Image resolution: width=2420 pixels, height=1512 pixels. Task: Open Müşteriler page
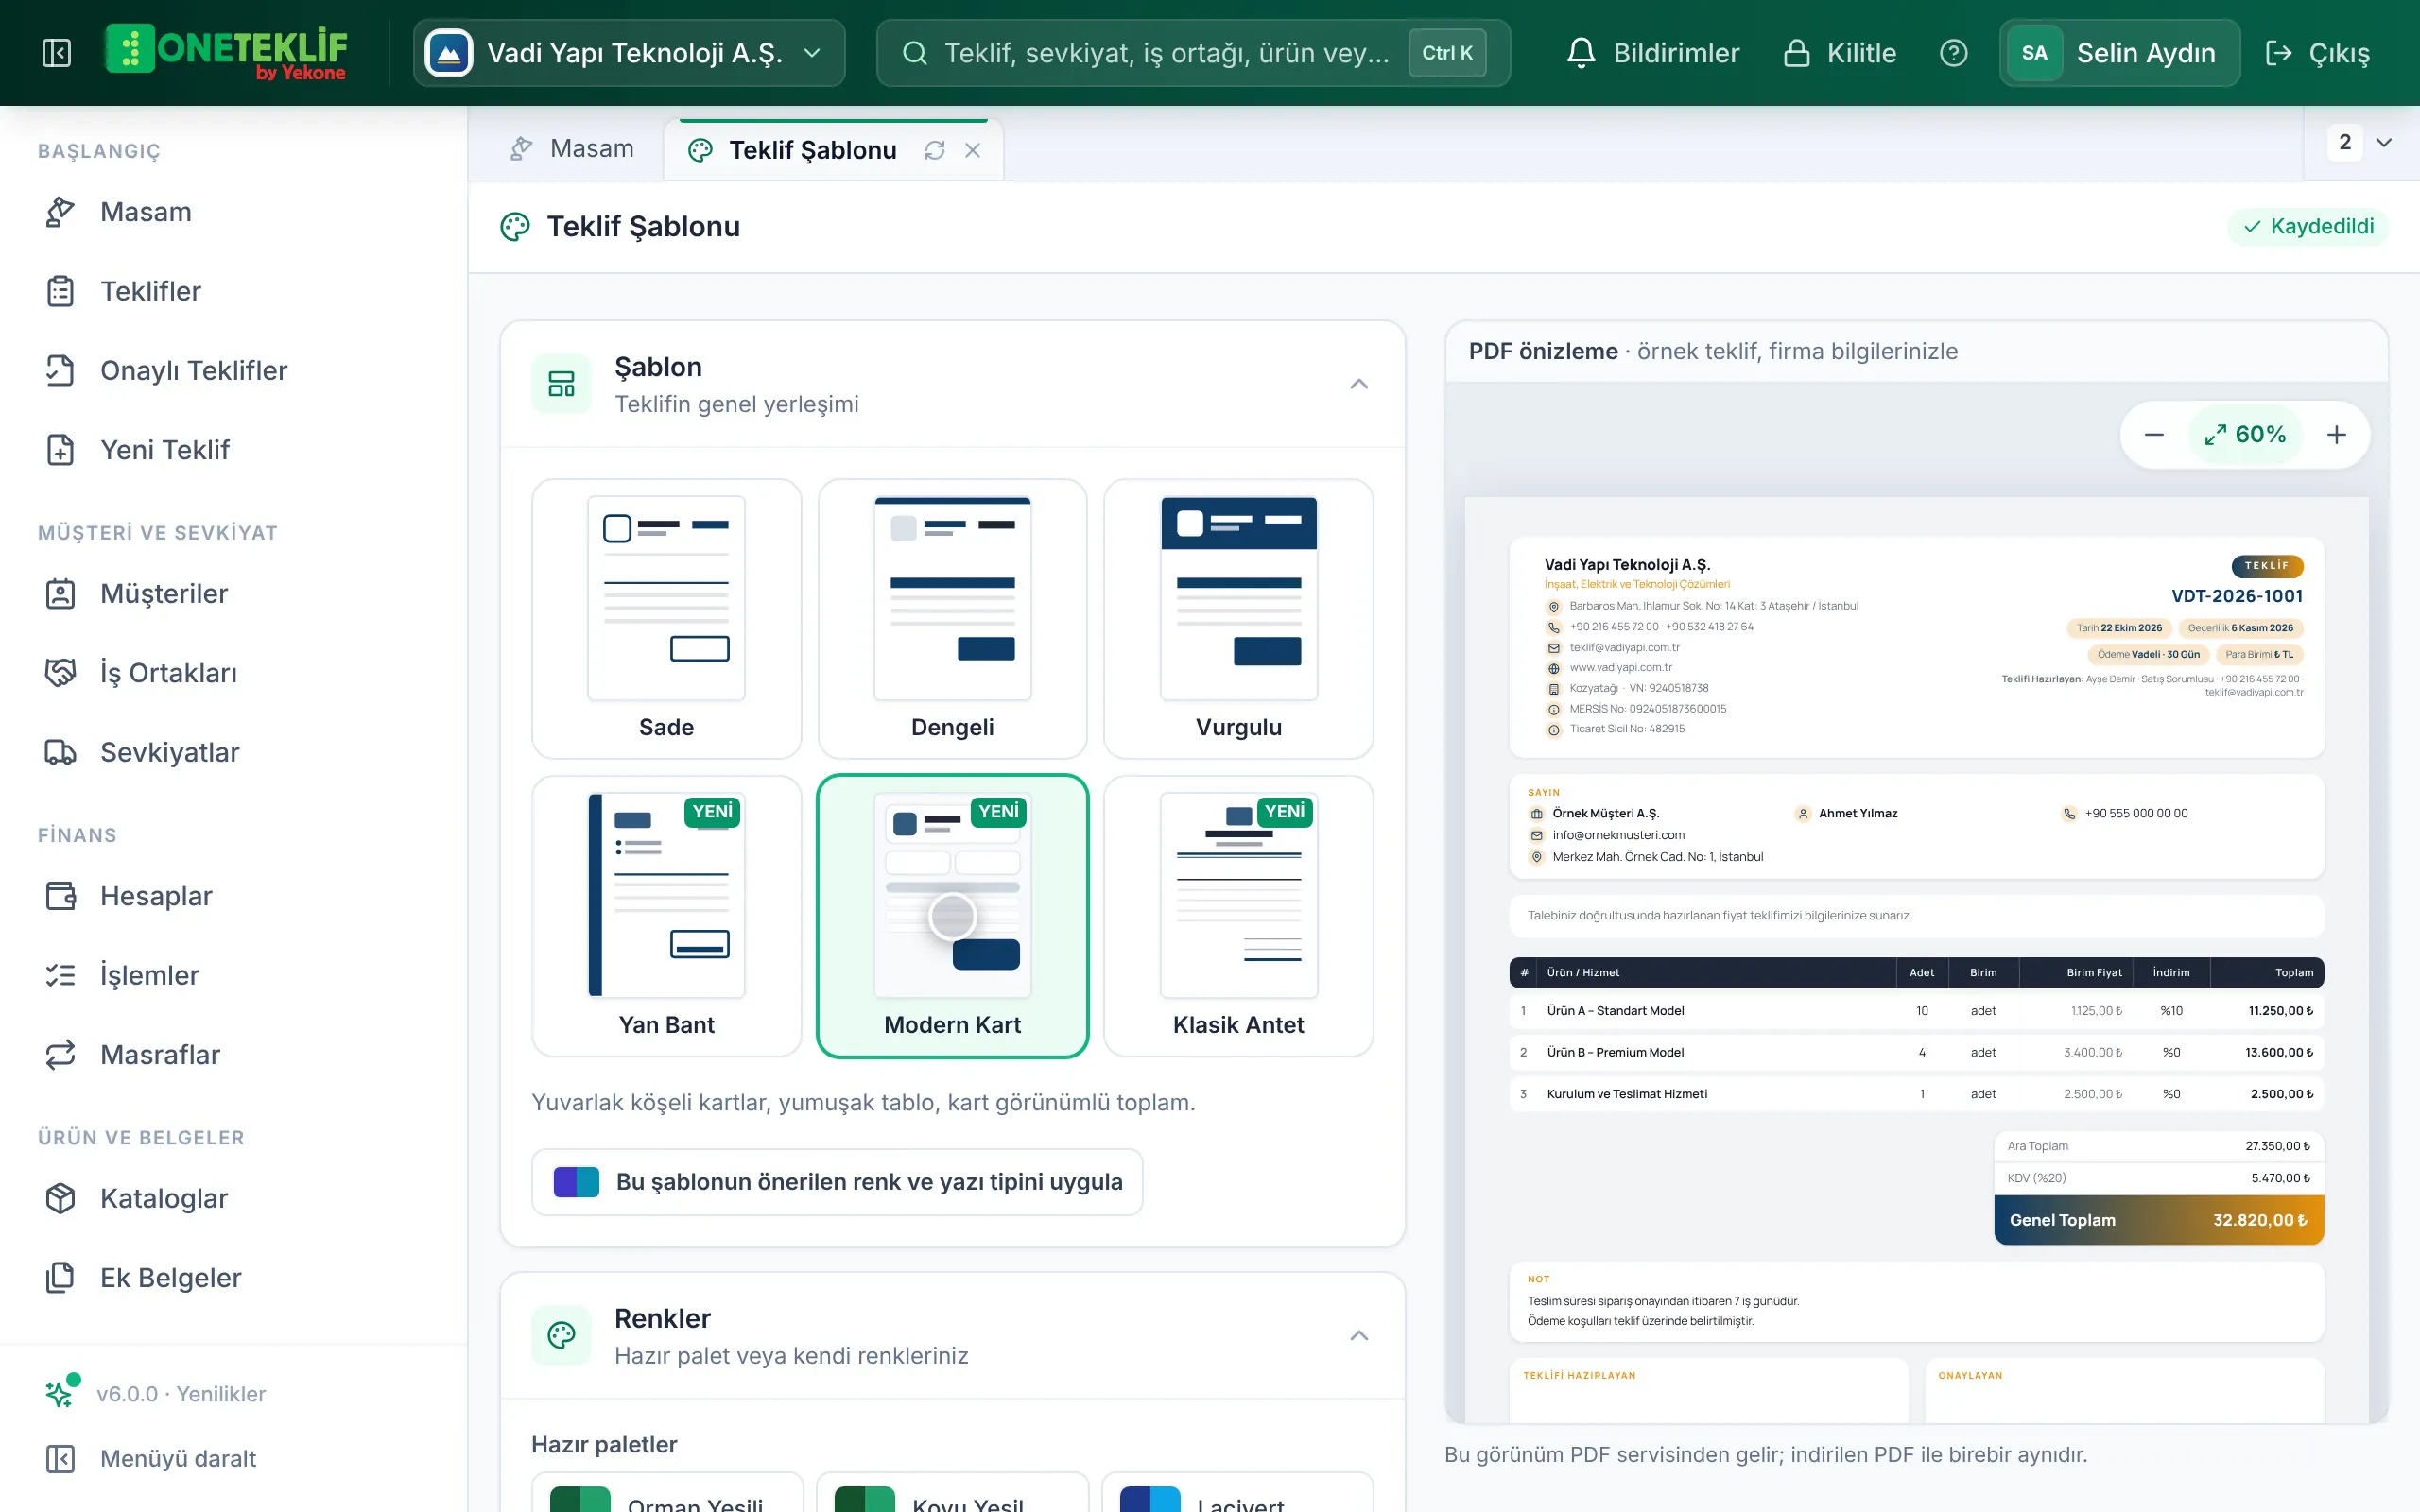(234, 594)
